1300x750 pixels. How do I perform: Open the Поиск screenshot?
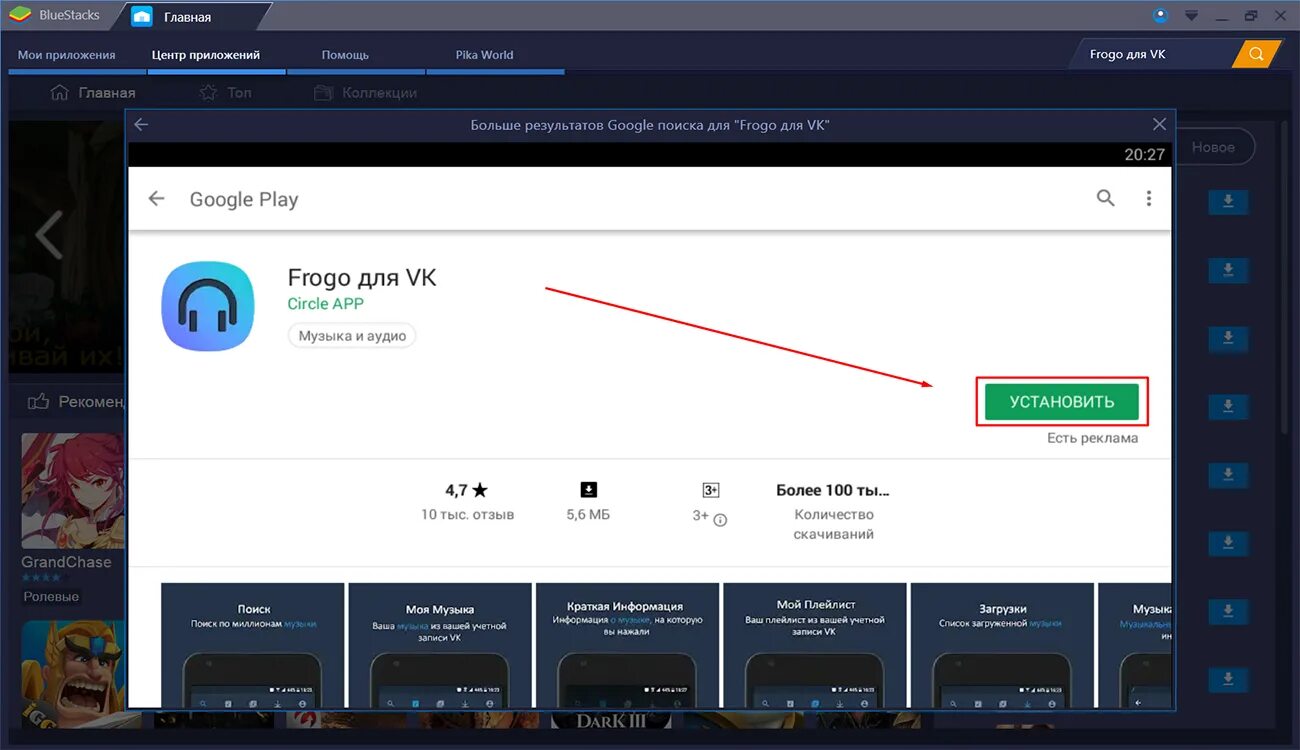tap(253, 646)
